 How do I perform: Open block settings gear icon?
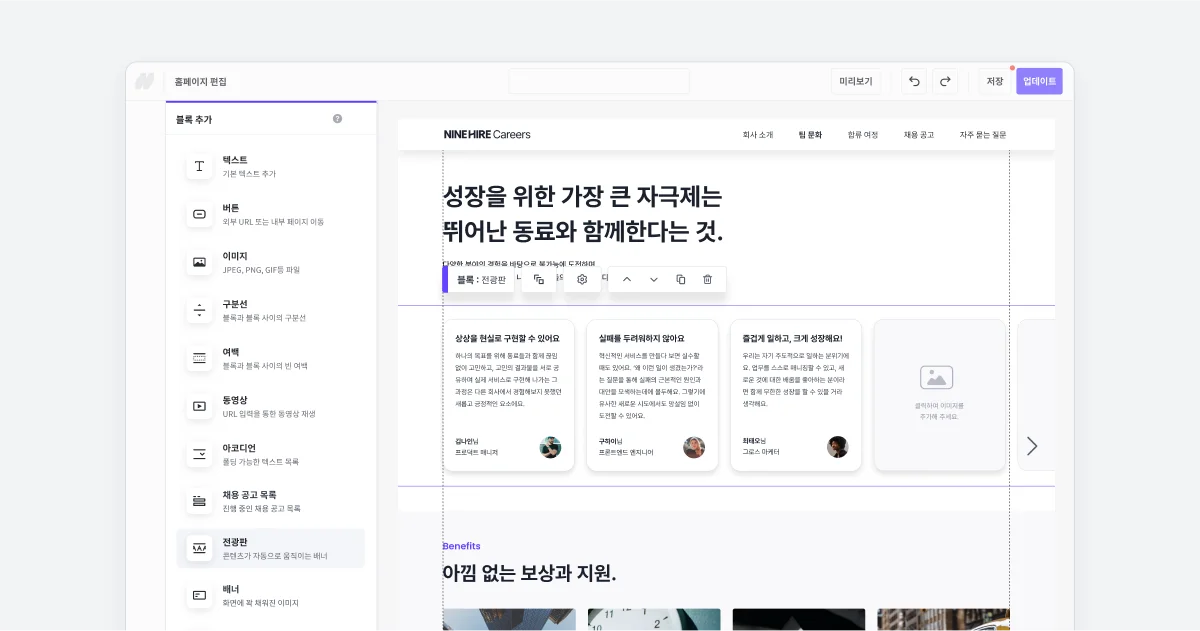(x=582, y=280)
